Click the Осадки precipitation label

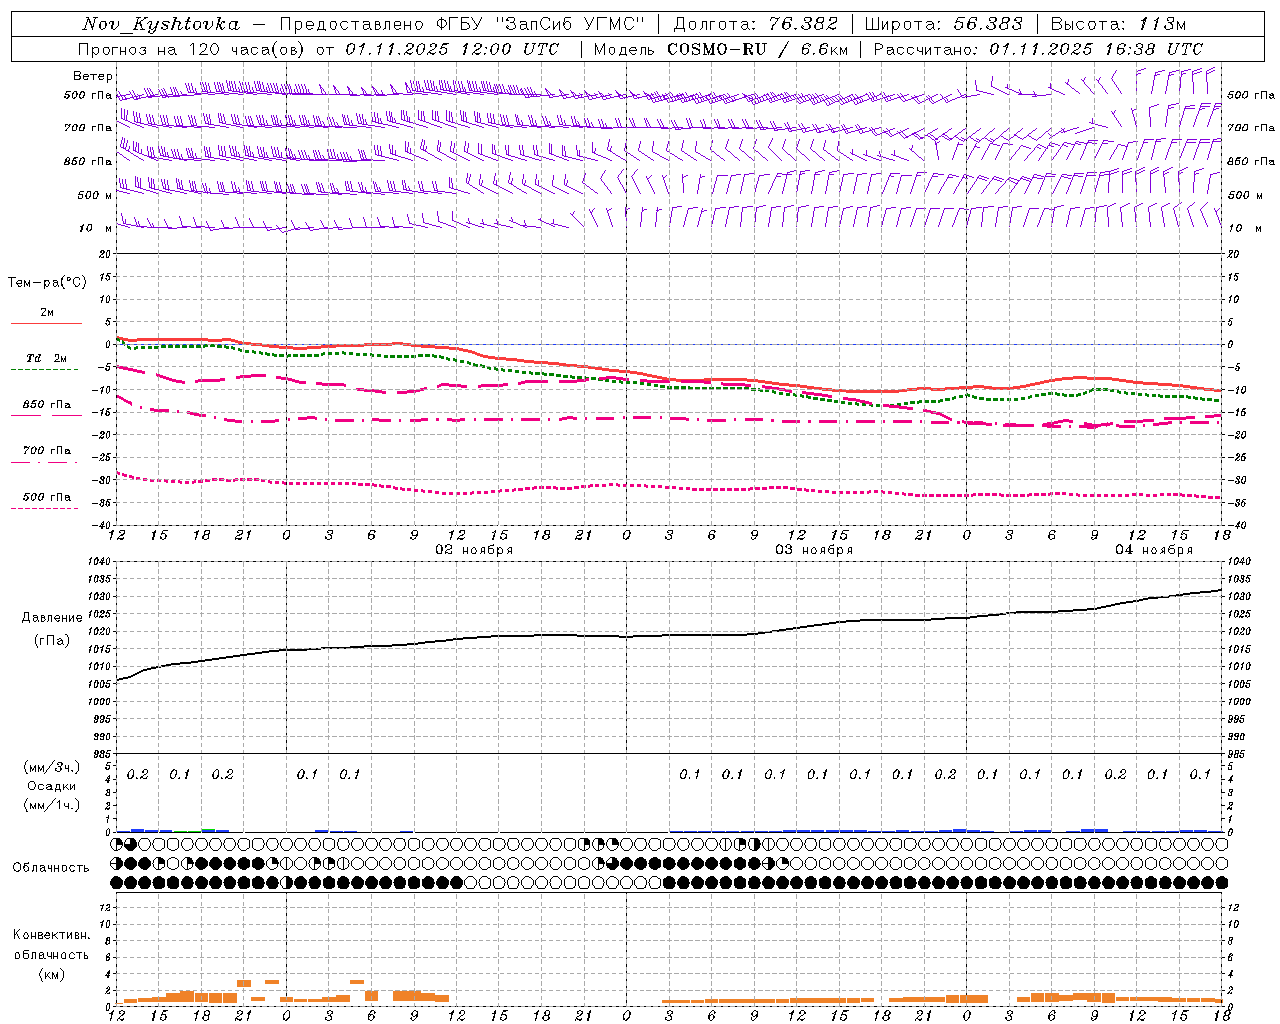tap(51, 786)
